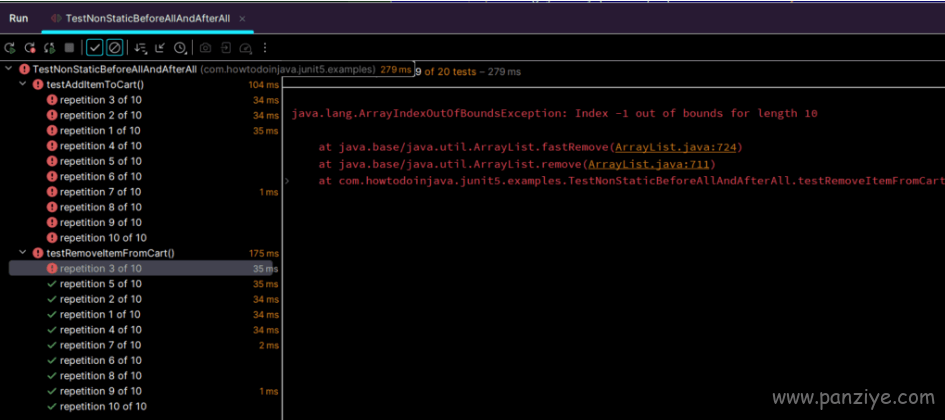Select passed repetition 8 of 10
The height and width of the screenshot is (420, 945).
[x=101, y=376]
